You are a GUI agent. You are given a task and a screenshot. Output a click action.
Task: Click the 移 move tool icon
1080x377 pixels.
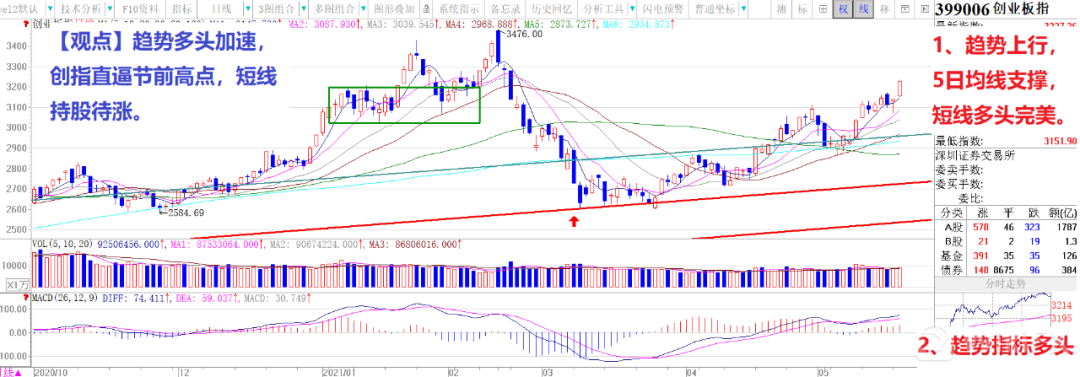(884, 9)
